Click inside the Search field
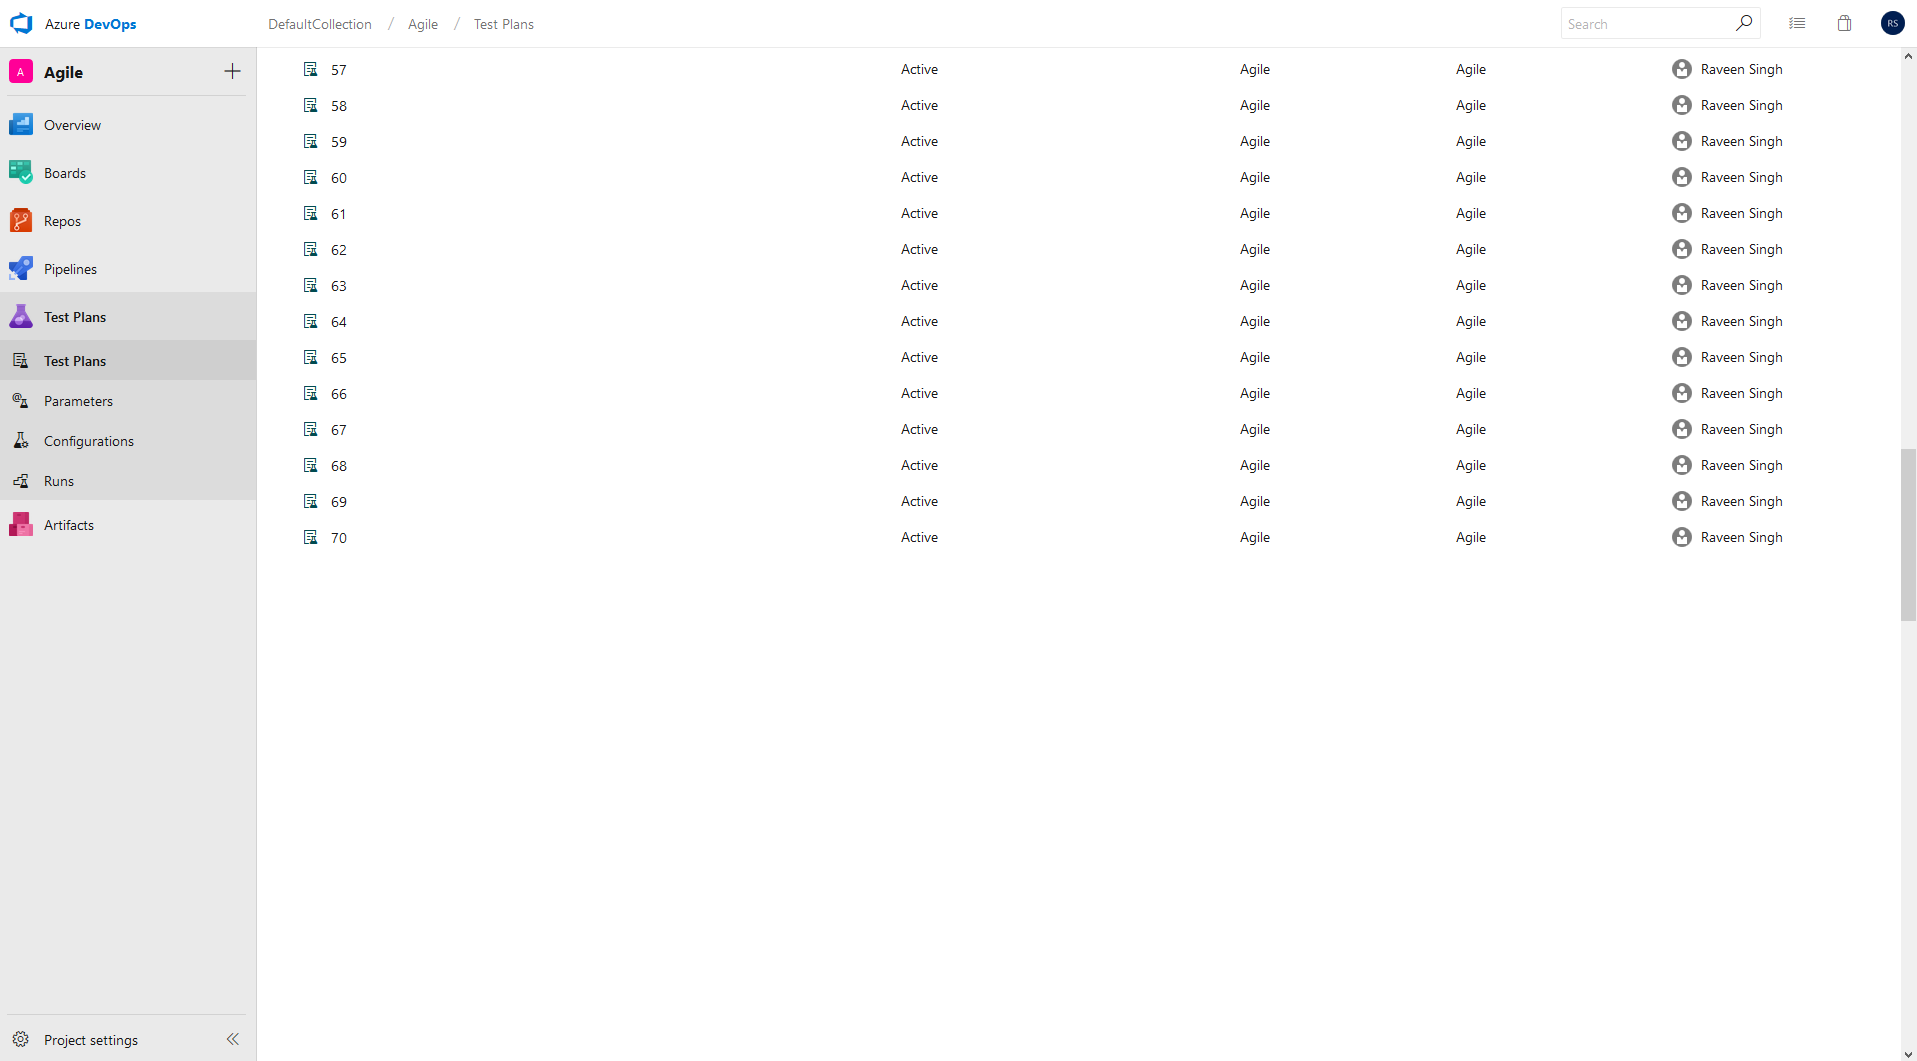The width and height of the screenshot is (1917, 1061). click(x=1650, y=23)
